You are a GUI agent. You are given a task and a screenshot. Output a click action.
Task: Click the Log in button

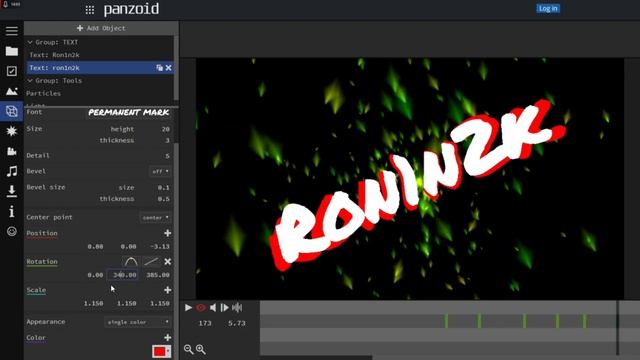click(548, 9)
